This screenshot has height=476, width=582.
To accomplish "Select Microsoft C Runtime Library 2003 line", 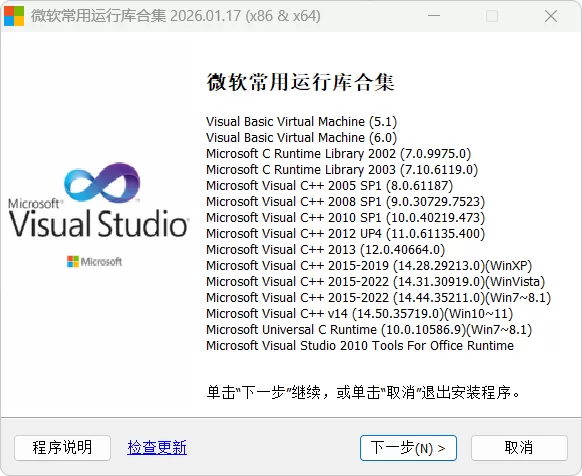I will click(342, 169).
